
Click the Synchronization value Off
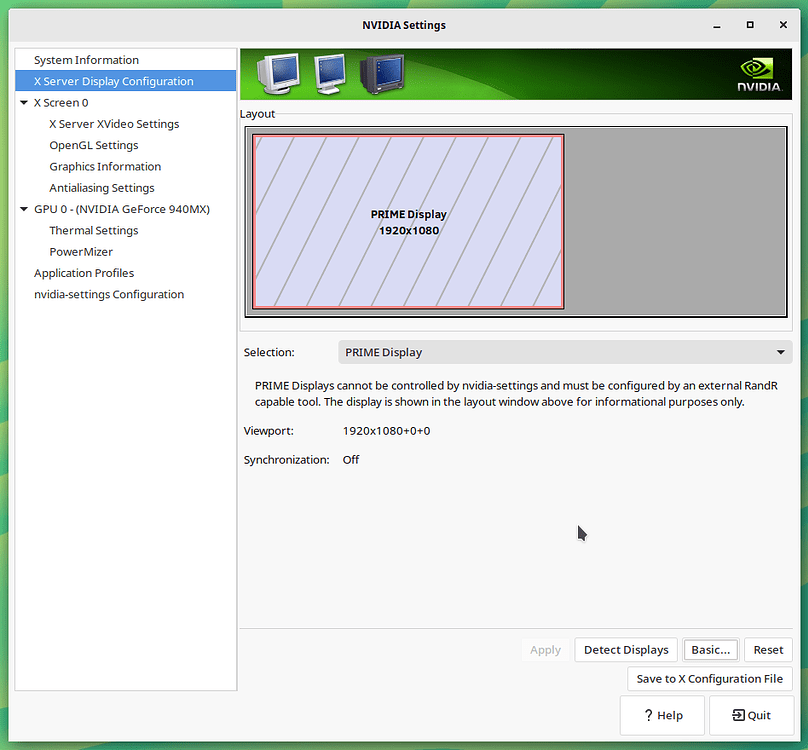(351, 460)
